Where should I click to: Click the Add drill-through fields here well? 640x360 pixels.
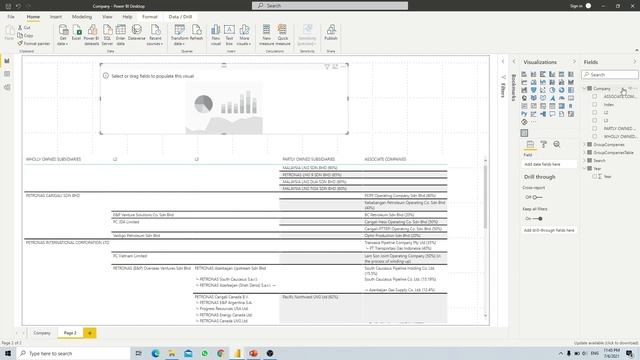pos(549,230)
